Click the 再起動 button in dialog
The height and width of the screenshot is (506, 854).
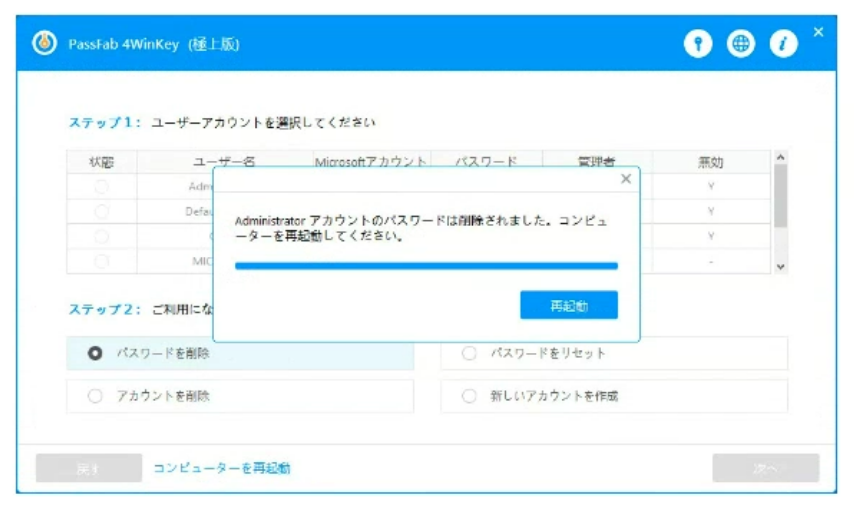tap(569, 305)
